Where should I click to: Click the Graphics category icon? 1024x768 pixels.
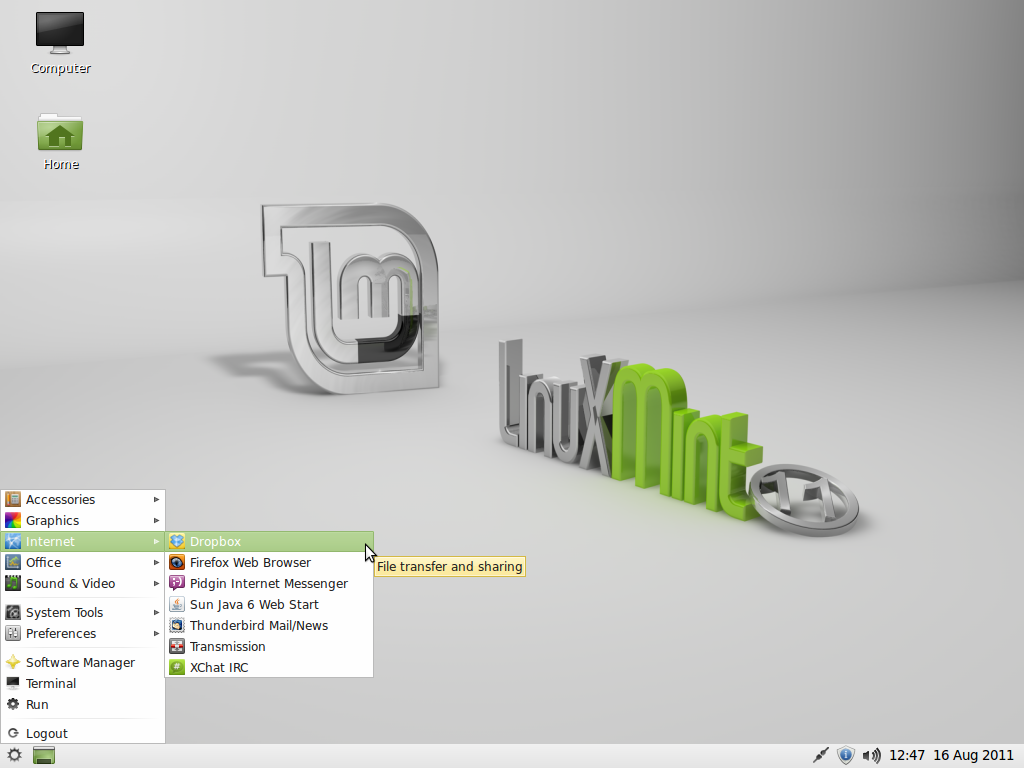pyautogui.click(x=13, y=520)
